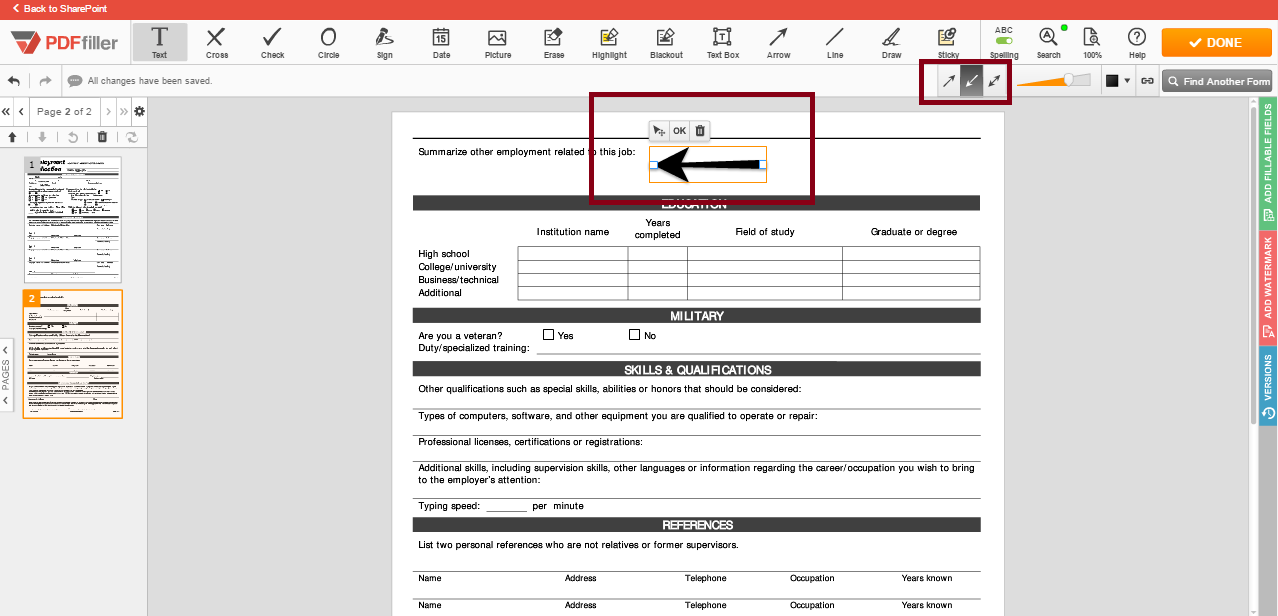Select the Date tool
Image resolution: width=1278 pixels, height=616 pixels.
click(x=441, y=42)
